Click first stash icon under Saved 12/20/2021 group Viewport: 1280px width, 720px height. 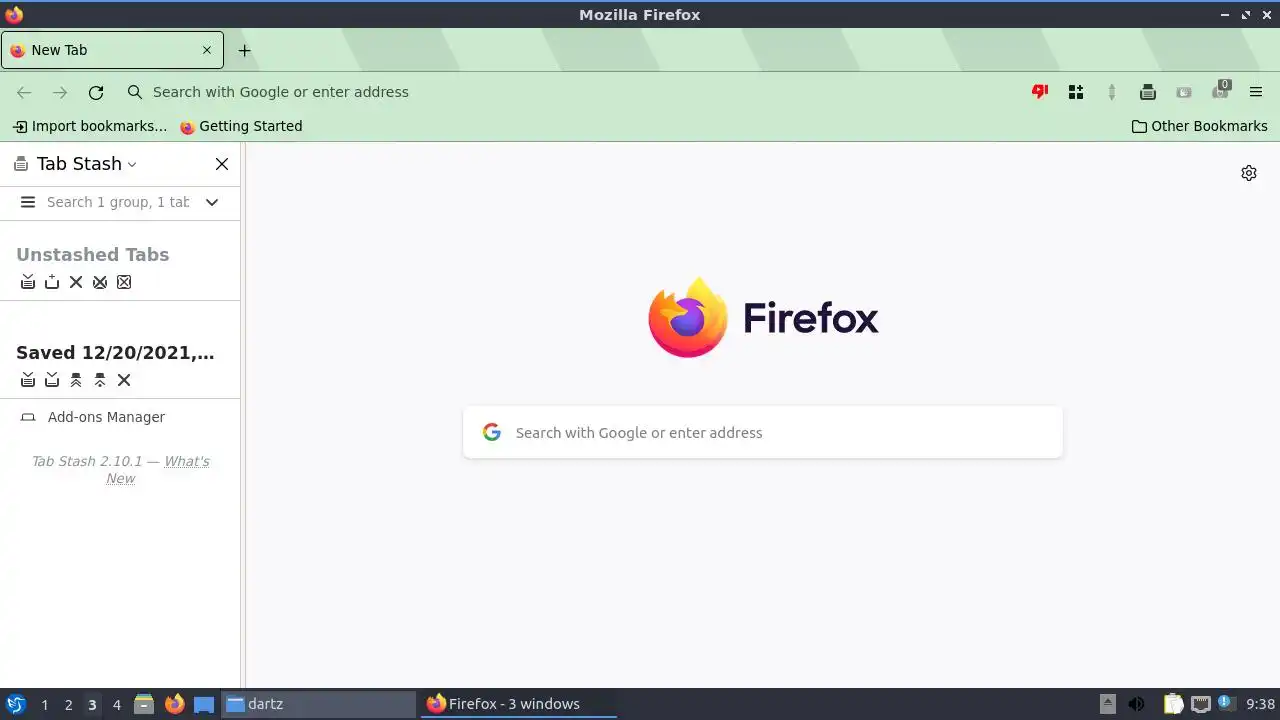pyautogui.click(x=28, y=380)
